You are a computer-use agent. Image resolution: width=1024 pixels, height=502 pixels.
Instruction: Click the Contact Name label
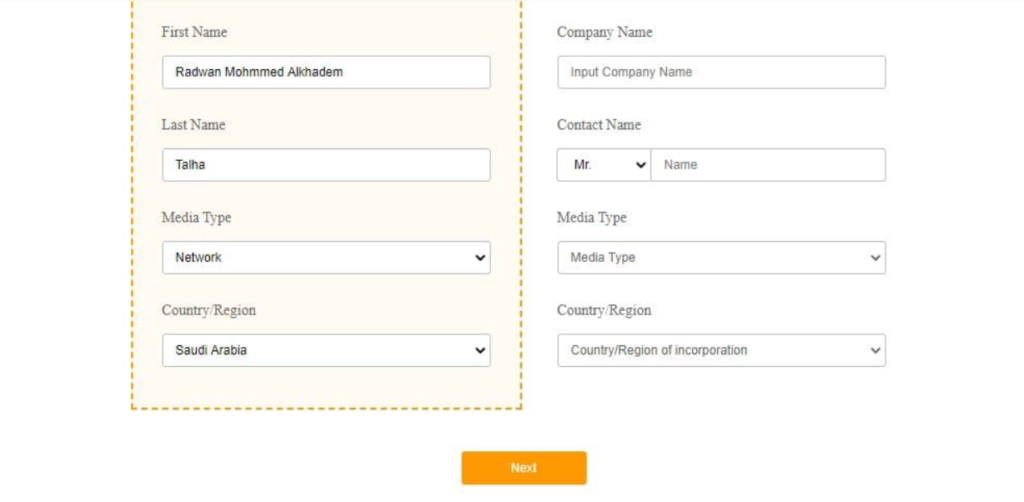(x=598, y=125)
